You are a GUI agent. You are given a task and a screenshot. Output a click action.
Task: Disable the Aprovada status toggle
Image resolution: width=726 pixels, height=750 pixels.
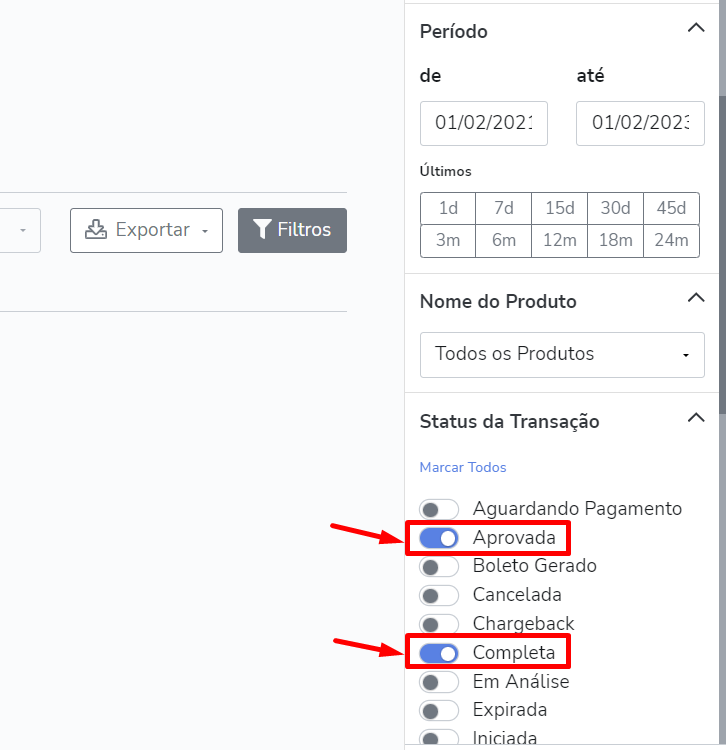click(x=439, y=539)
